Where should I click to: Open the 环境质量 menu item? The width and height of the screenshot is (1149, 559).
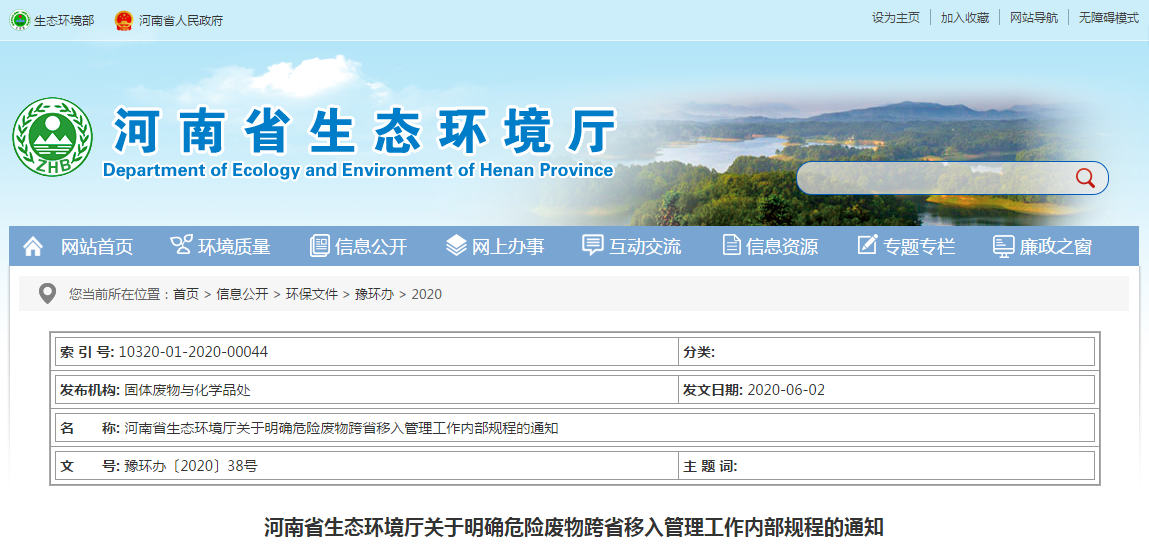[x=234, y=247]
